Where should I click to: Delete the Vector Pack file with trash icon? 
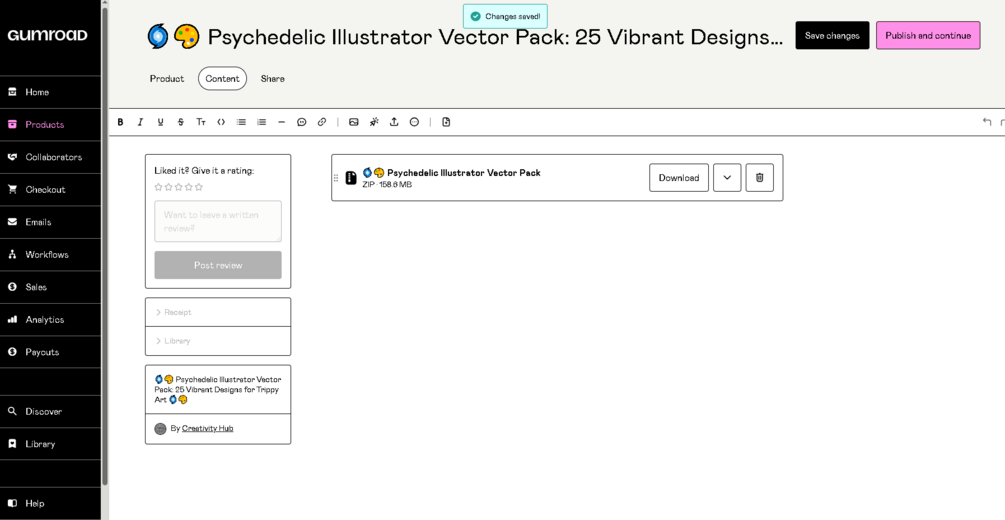click(x=760, y=178)
